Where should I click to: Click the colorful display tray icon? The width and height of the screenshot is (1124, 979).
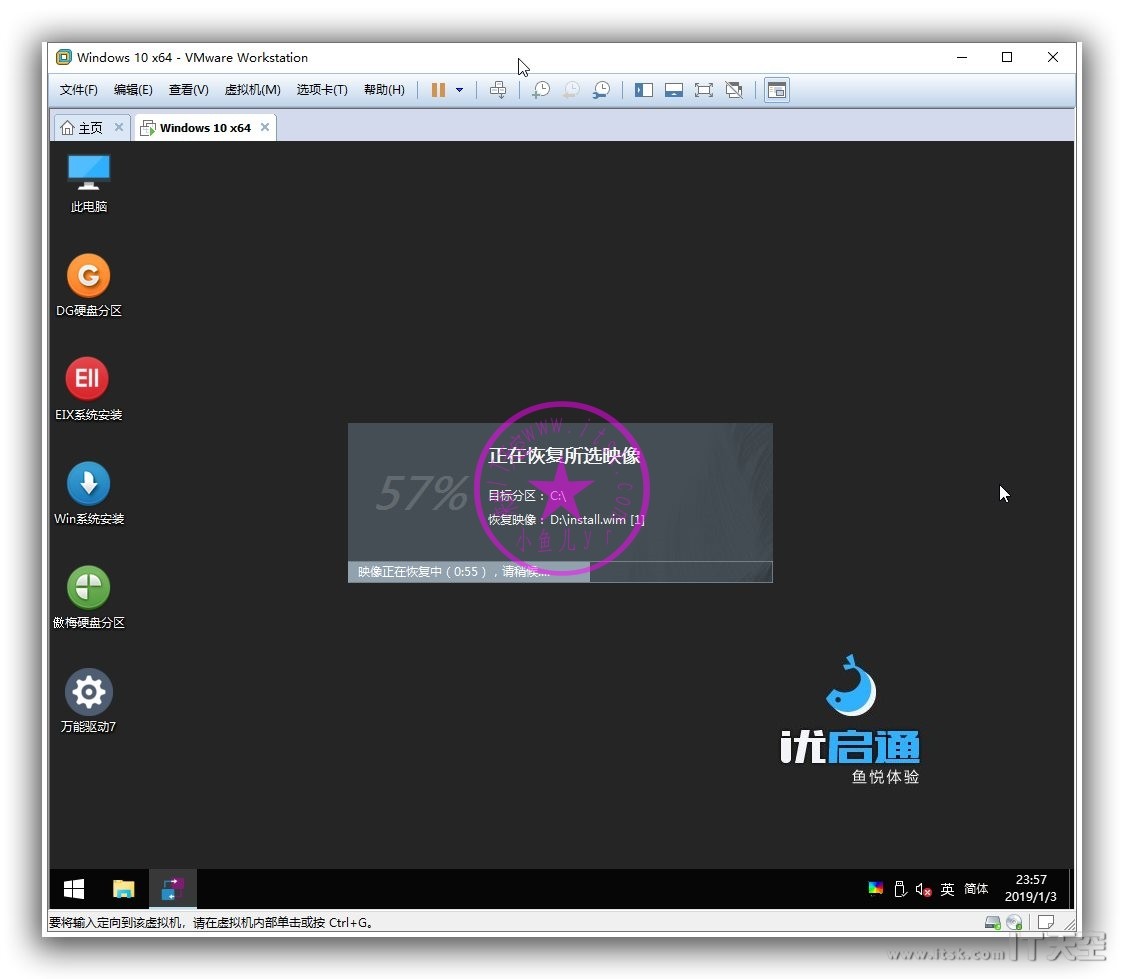(875, 889)
